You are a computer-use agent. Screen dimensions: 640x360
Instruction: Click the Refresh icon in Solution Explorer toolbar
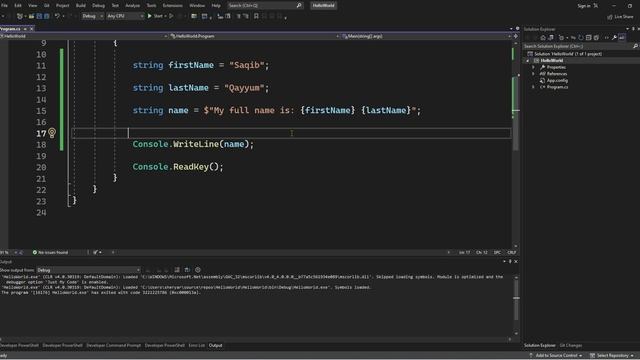coord(580,38)
